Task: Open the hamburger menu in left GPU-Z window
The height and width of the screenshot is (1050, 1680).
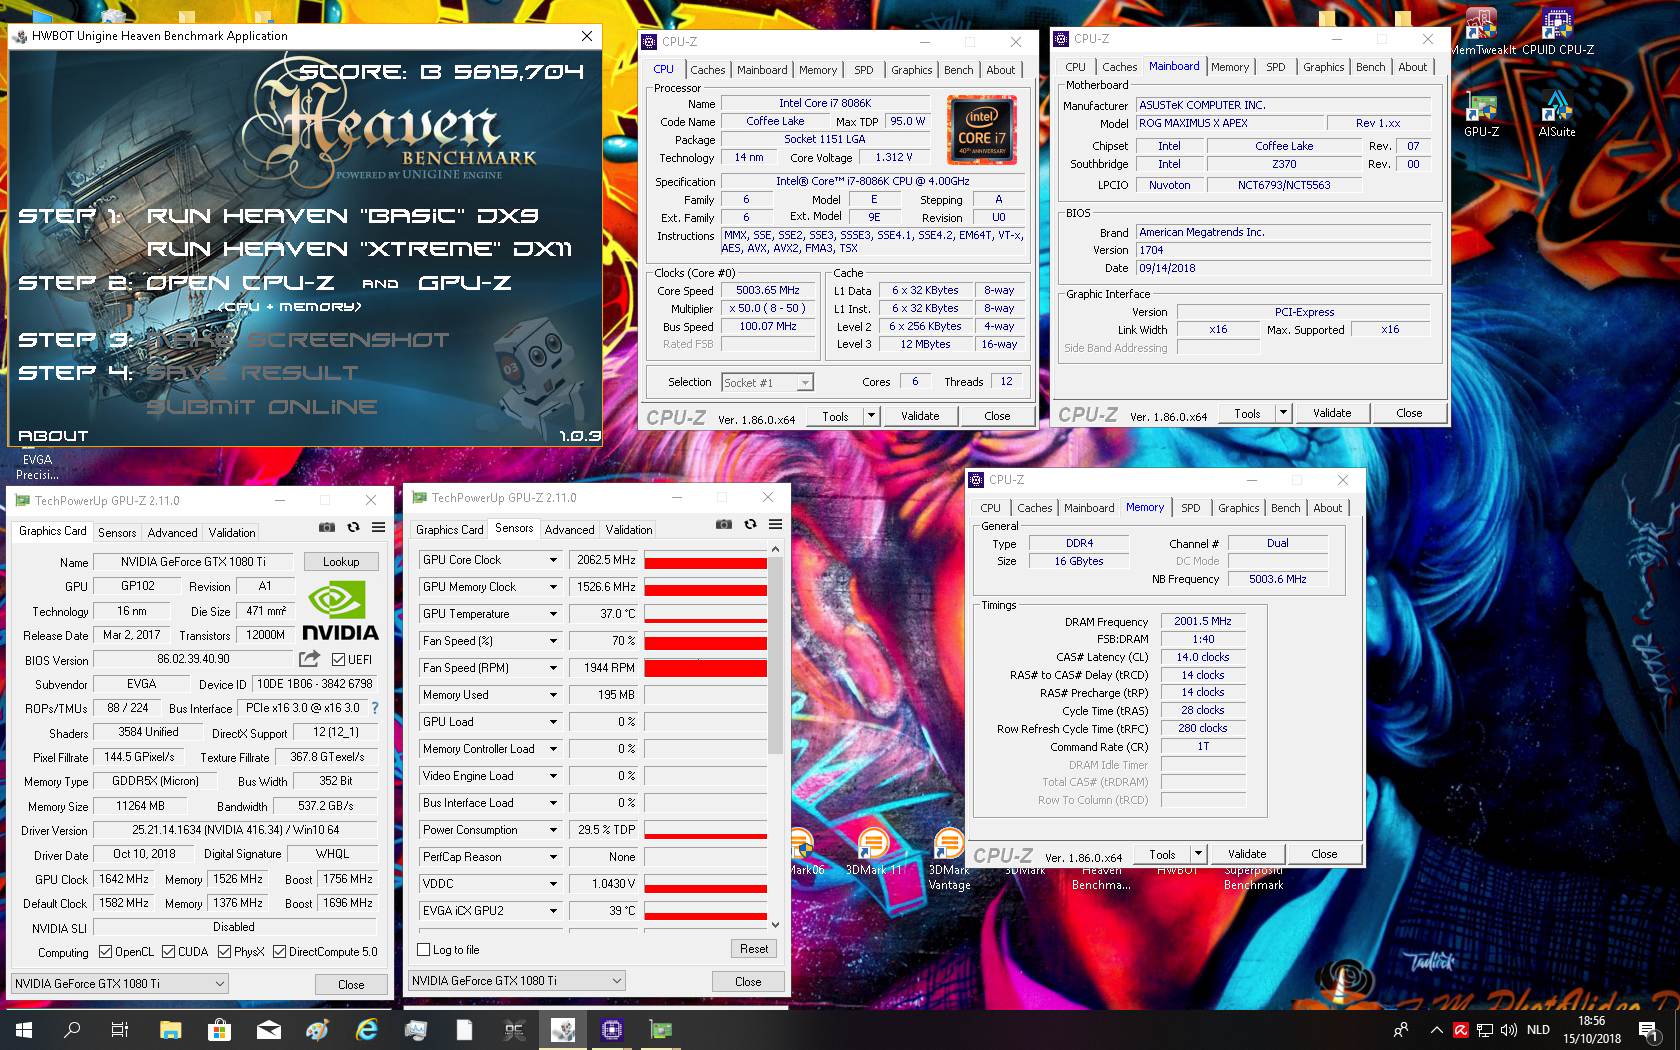Action: click(x=378, y=527)
